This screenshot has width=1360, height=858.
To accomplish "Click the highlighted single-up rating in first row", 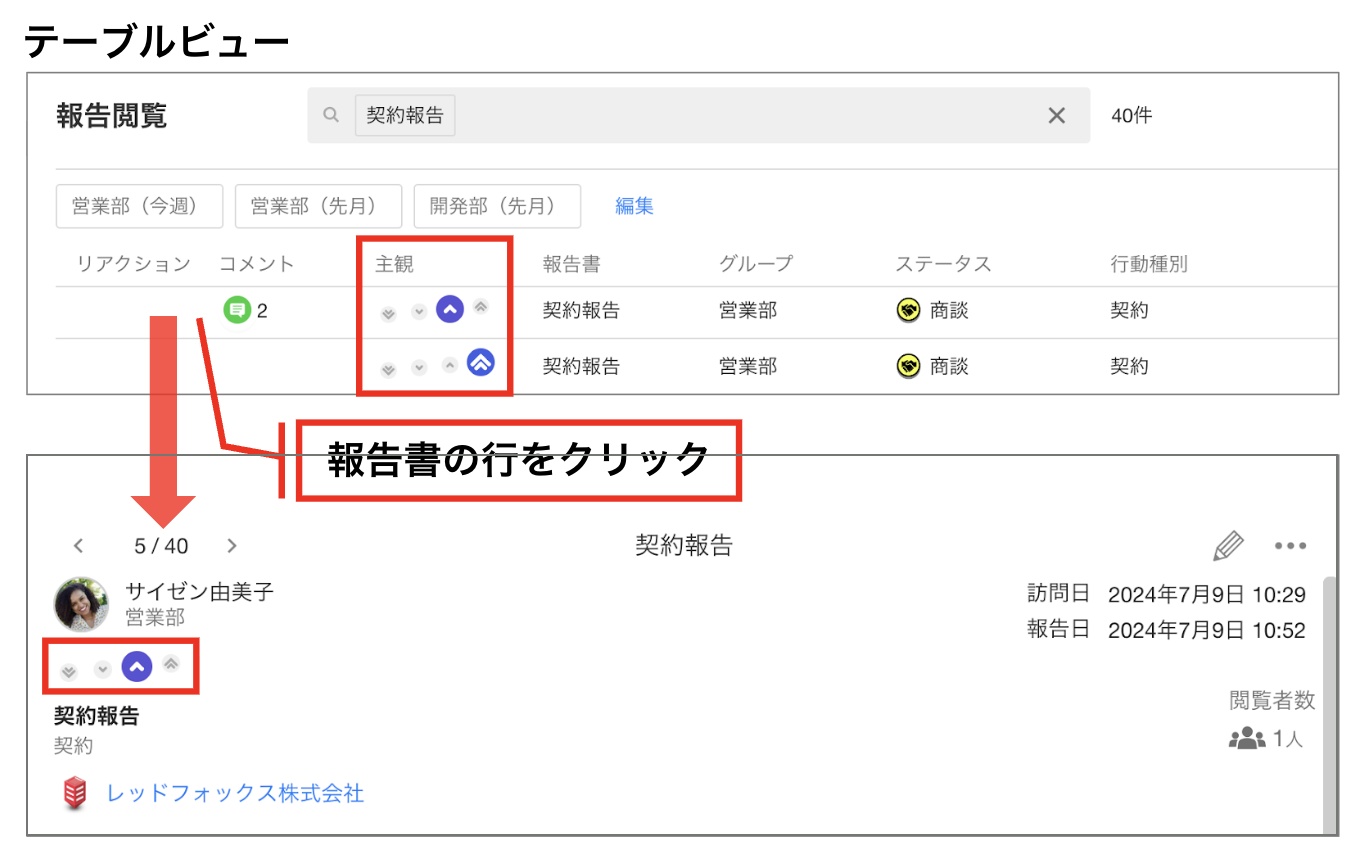I will 450,310.
